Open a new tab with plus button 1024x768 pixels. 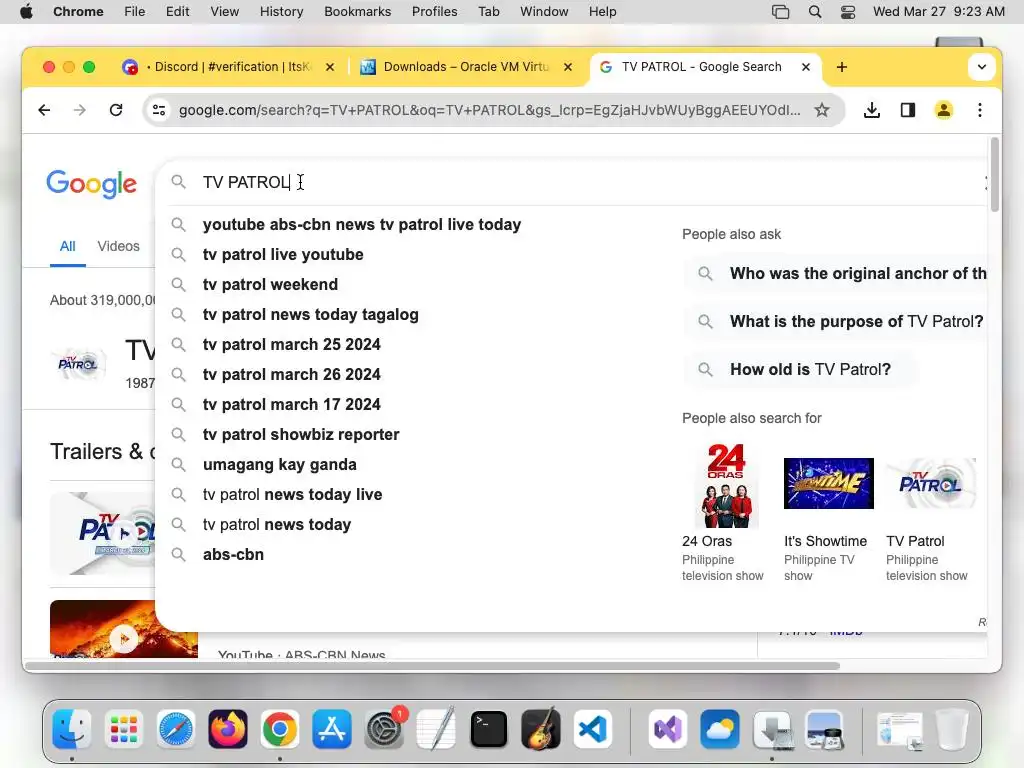tap(842, 67)
